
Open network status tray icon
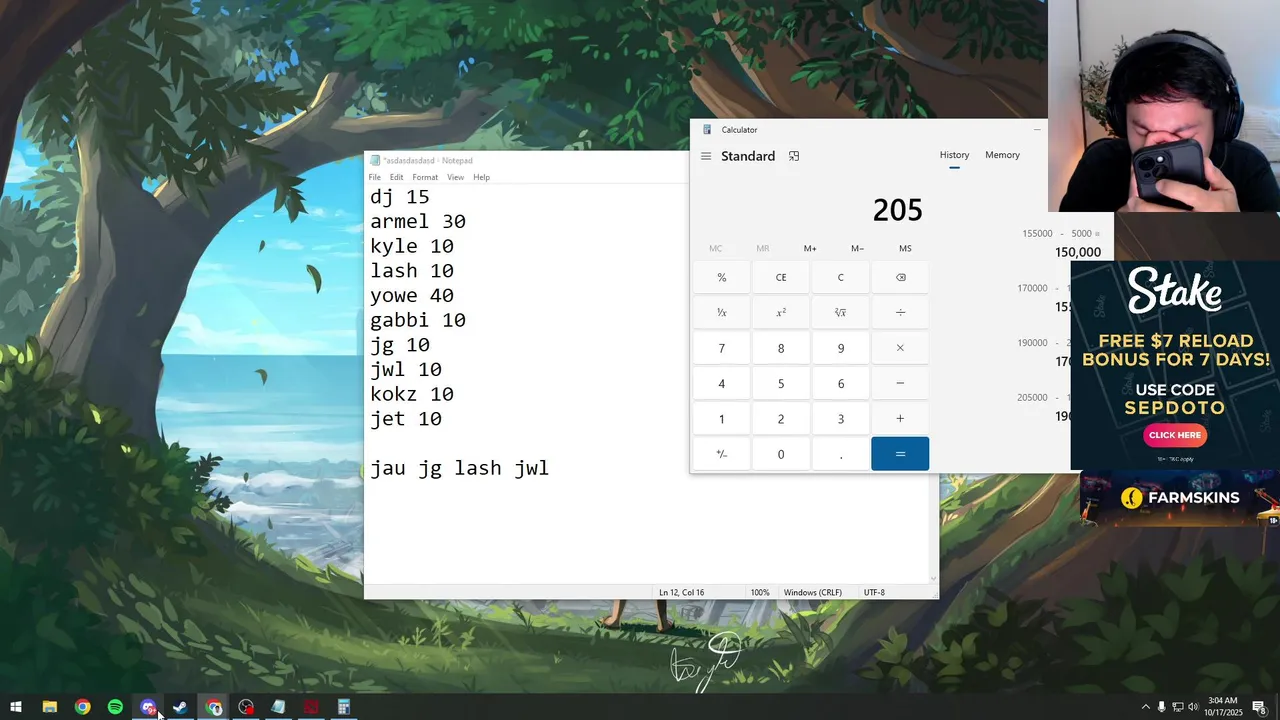tap(1177, 707)
